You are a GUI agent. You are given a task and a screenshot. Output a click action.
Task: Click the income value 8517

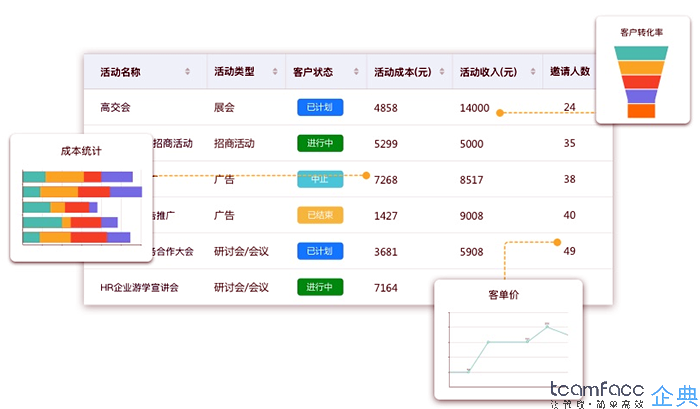point(471,180)
